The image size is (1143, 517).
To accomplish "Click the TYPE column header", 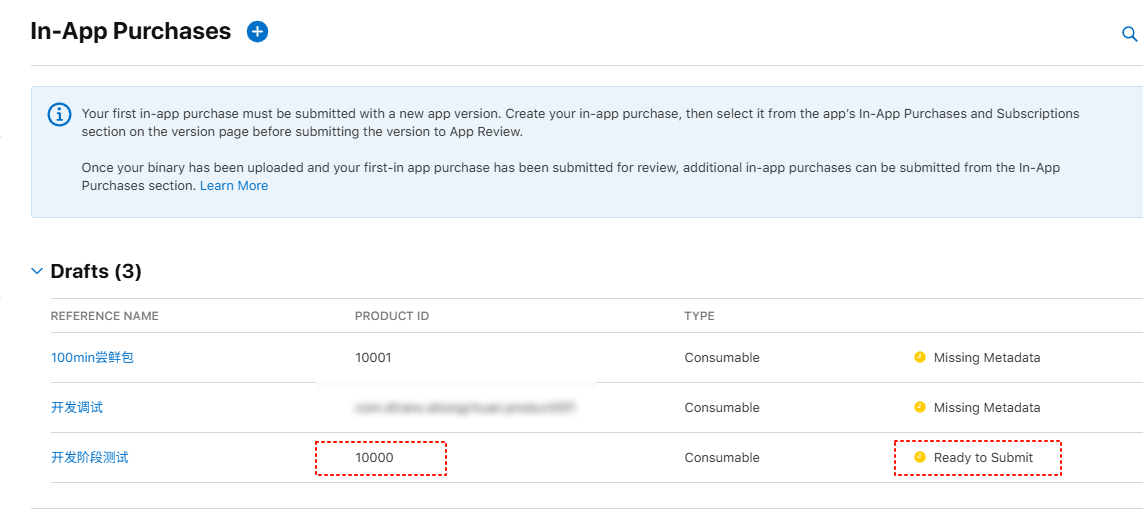I will 699,316.
